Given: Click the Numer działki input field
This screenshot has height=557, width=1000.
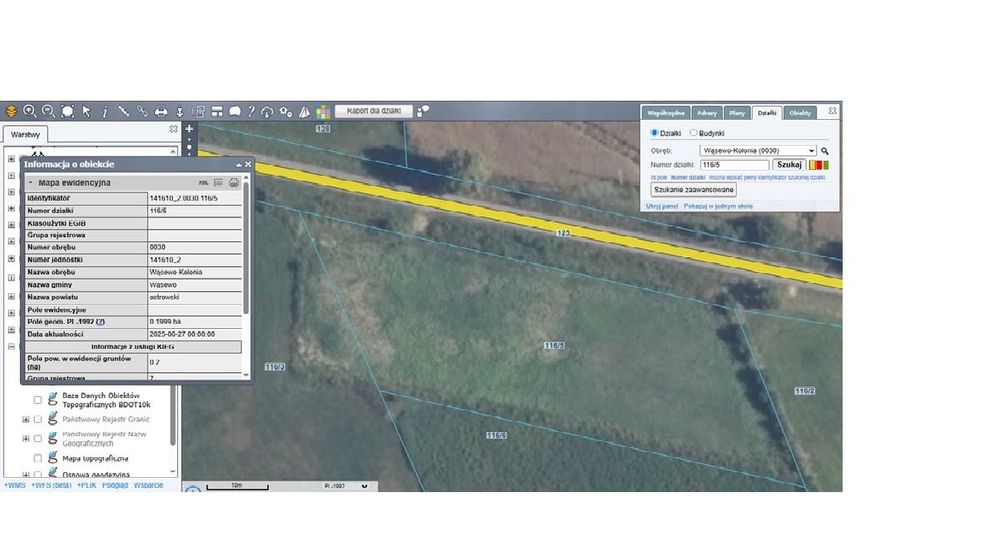Looking at the screenshot, I should tap(735, 165).
